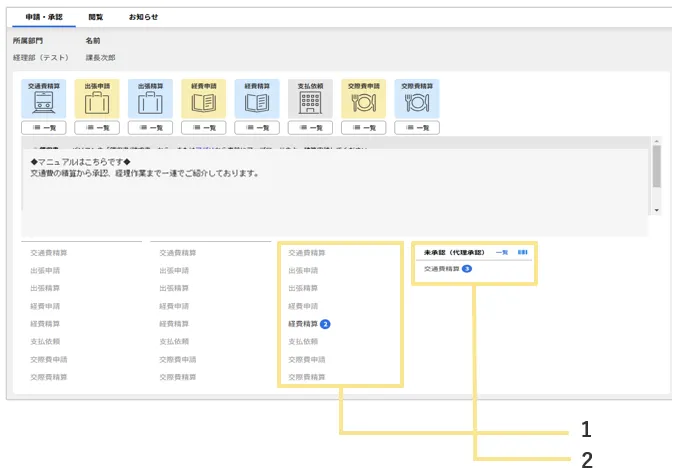The width and height of the screenshot is (673, 475).
Task: Click the notice area scrollbar down arrow
Action: [x=656, y=210]
